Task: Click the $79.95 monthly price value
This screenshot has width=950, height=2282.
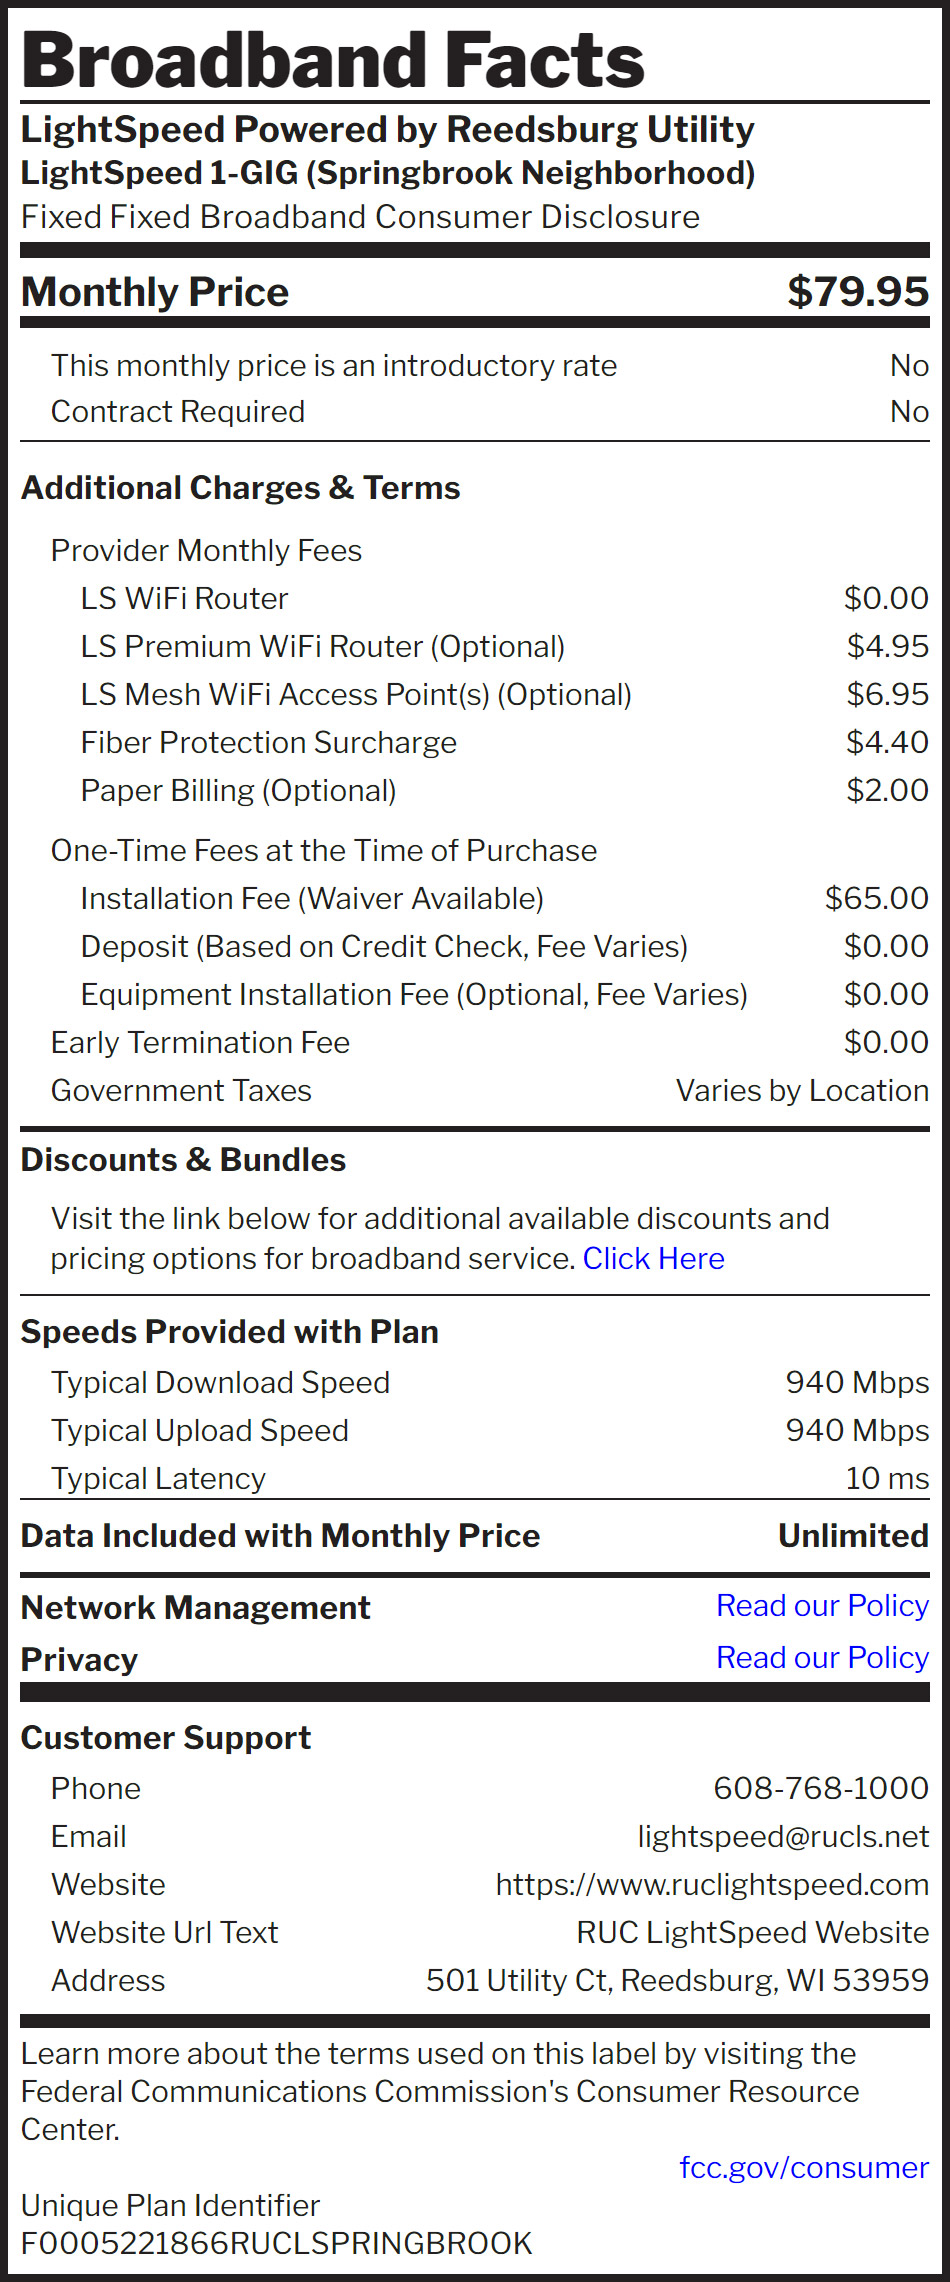Action: coord(858,291)
